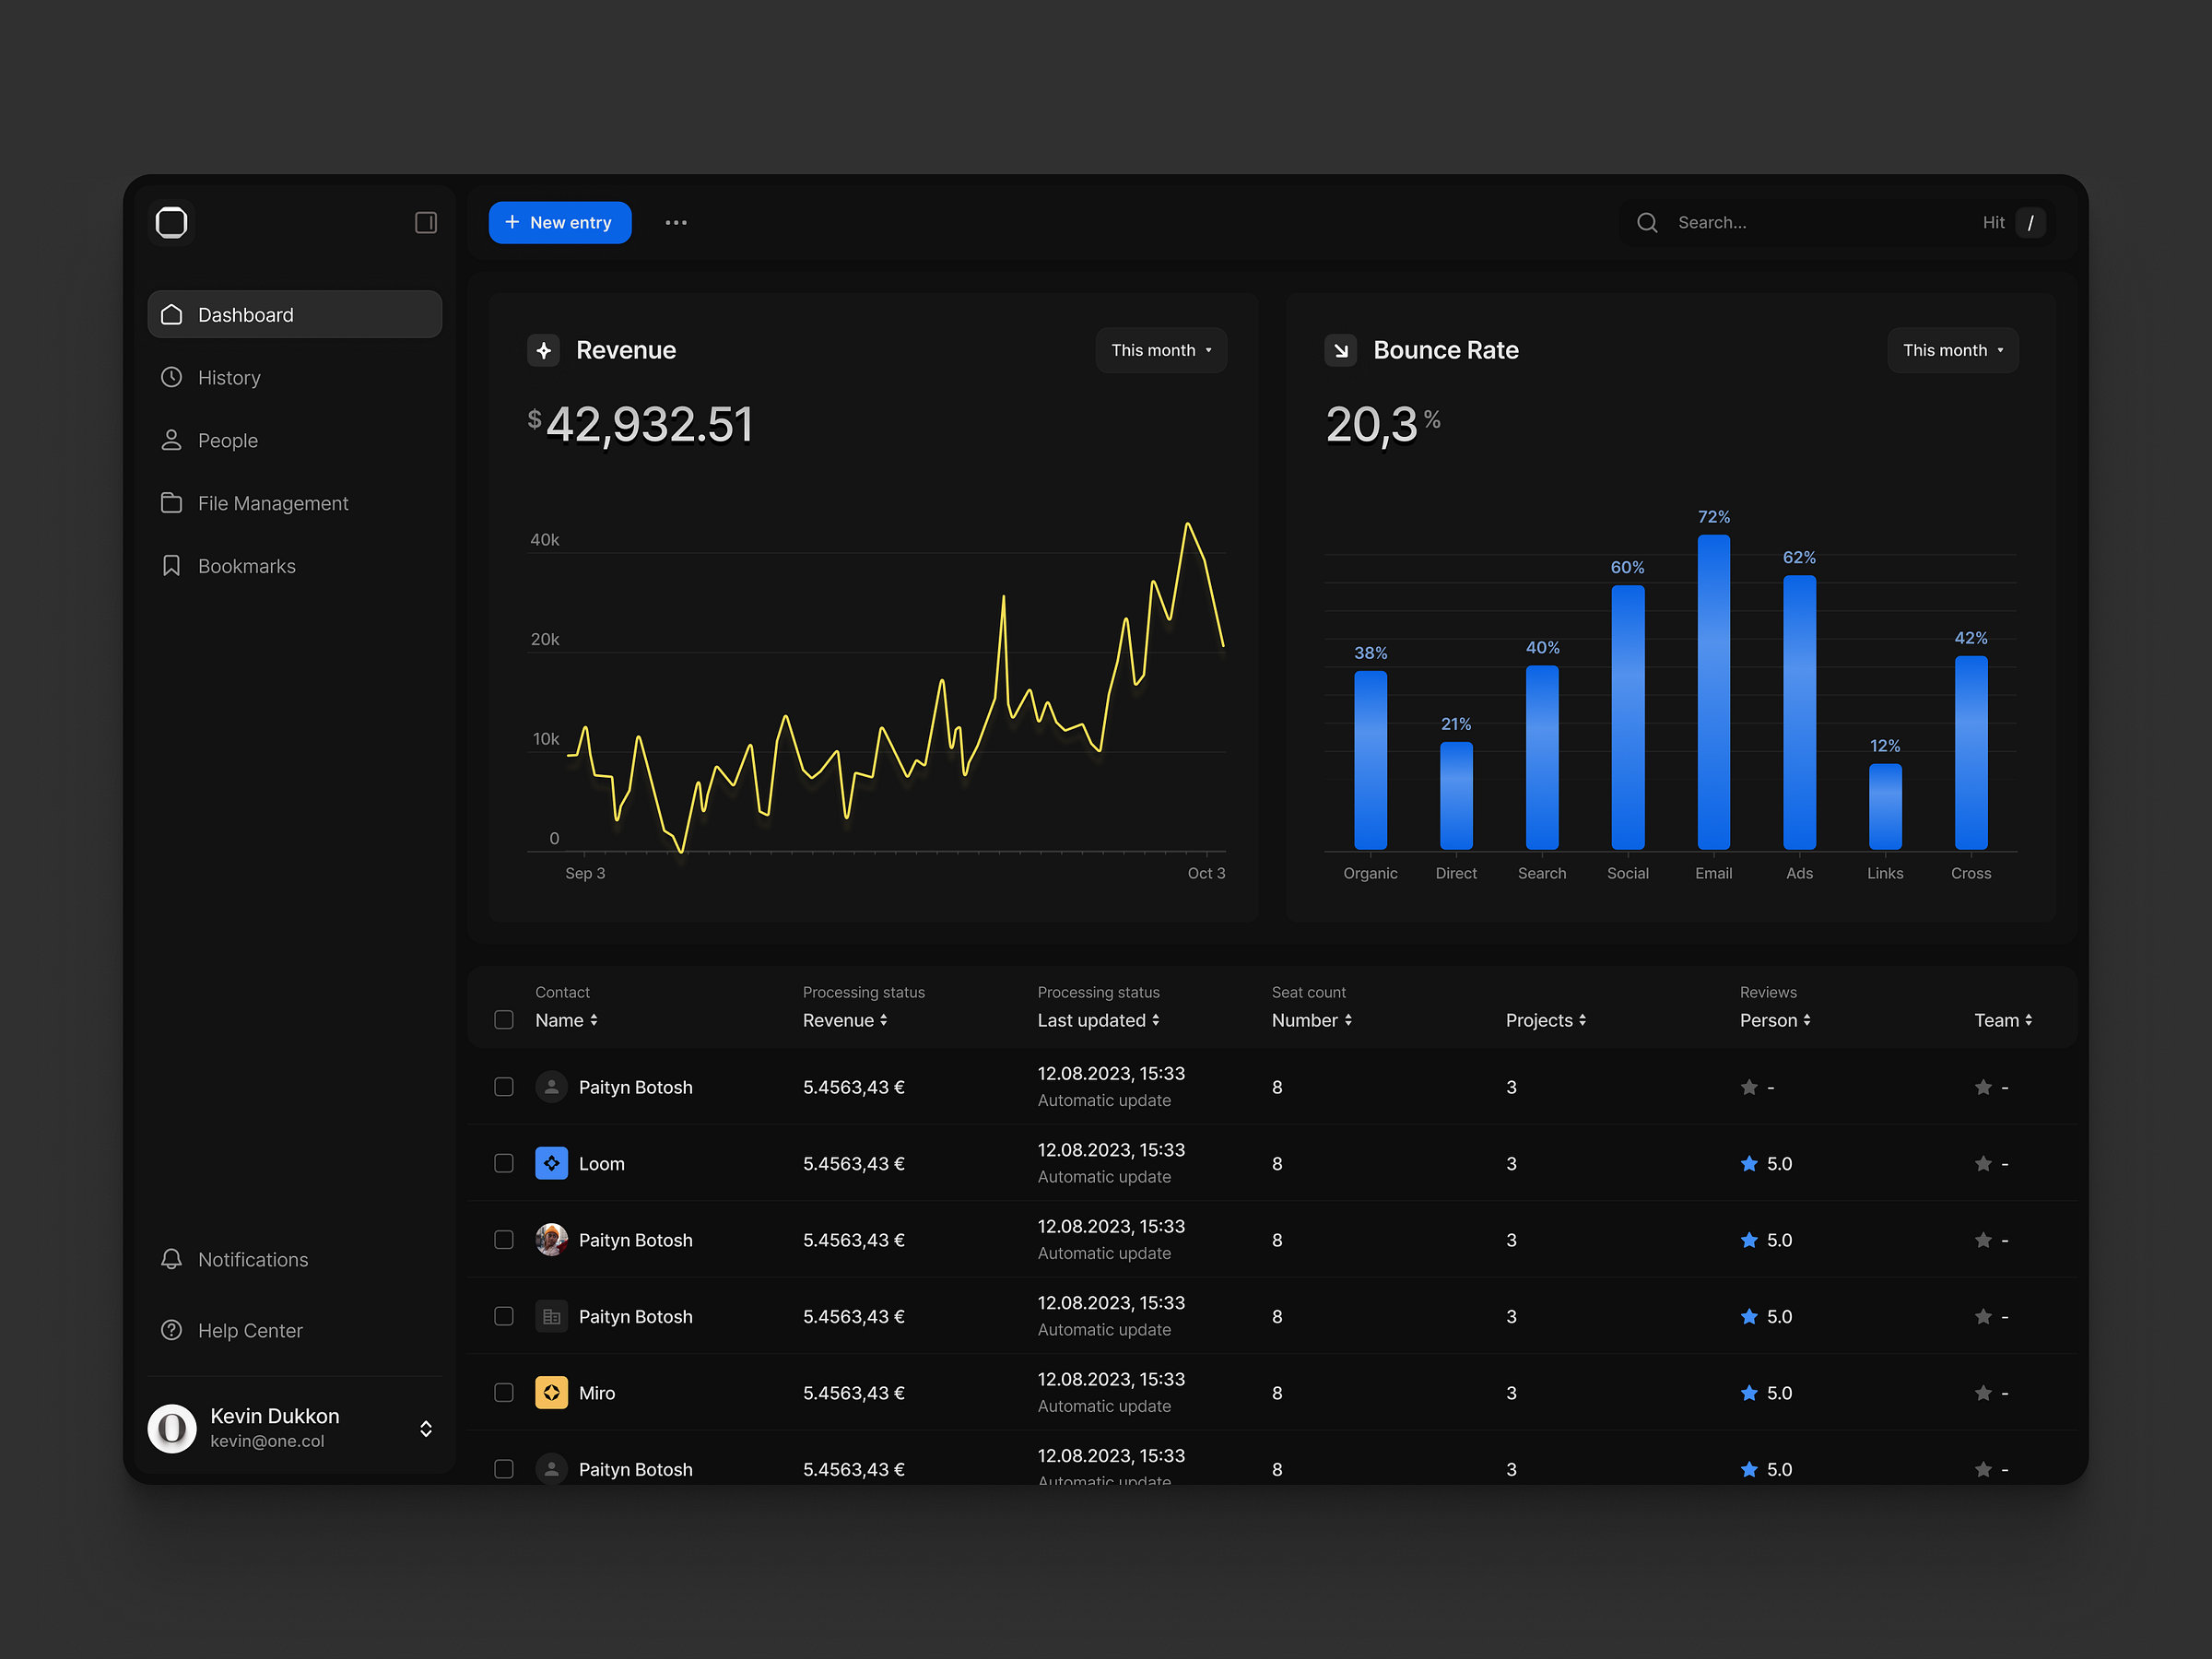The width and height of the screenshot is (2212, 1659).
Task: Click the Help Center question mark icon
Action: (172, 1330)
